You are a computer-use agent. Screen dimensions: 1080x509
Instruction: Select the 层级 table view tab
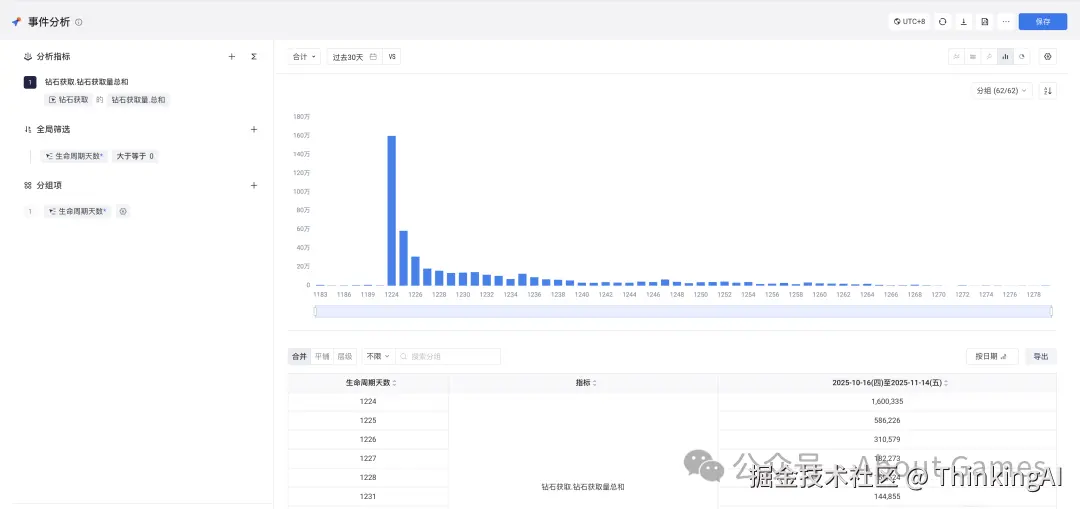click(x=344, y=356)
